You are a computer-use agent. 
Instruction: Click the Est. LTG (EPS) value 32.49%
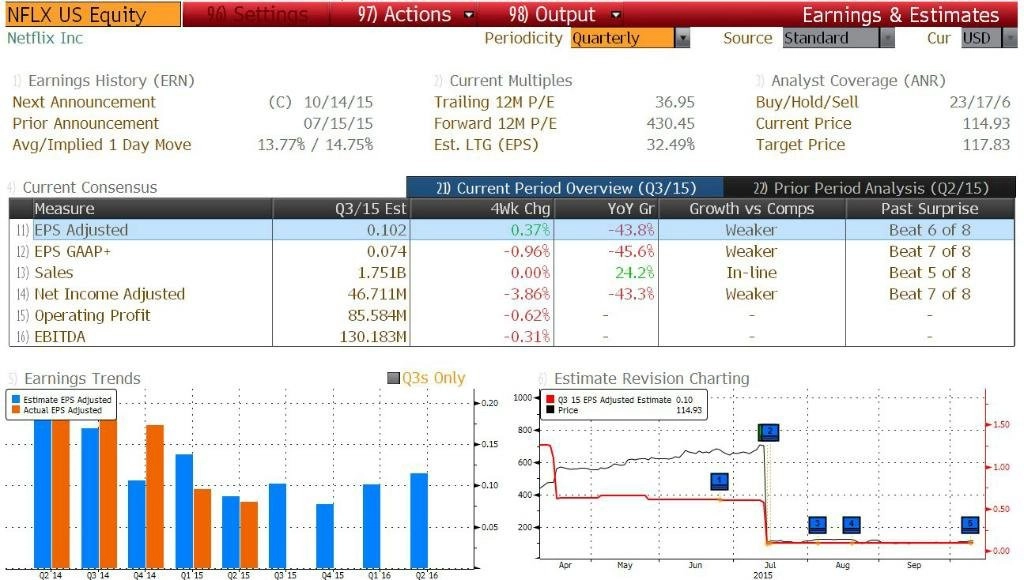pos(671,144)
